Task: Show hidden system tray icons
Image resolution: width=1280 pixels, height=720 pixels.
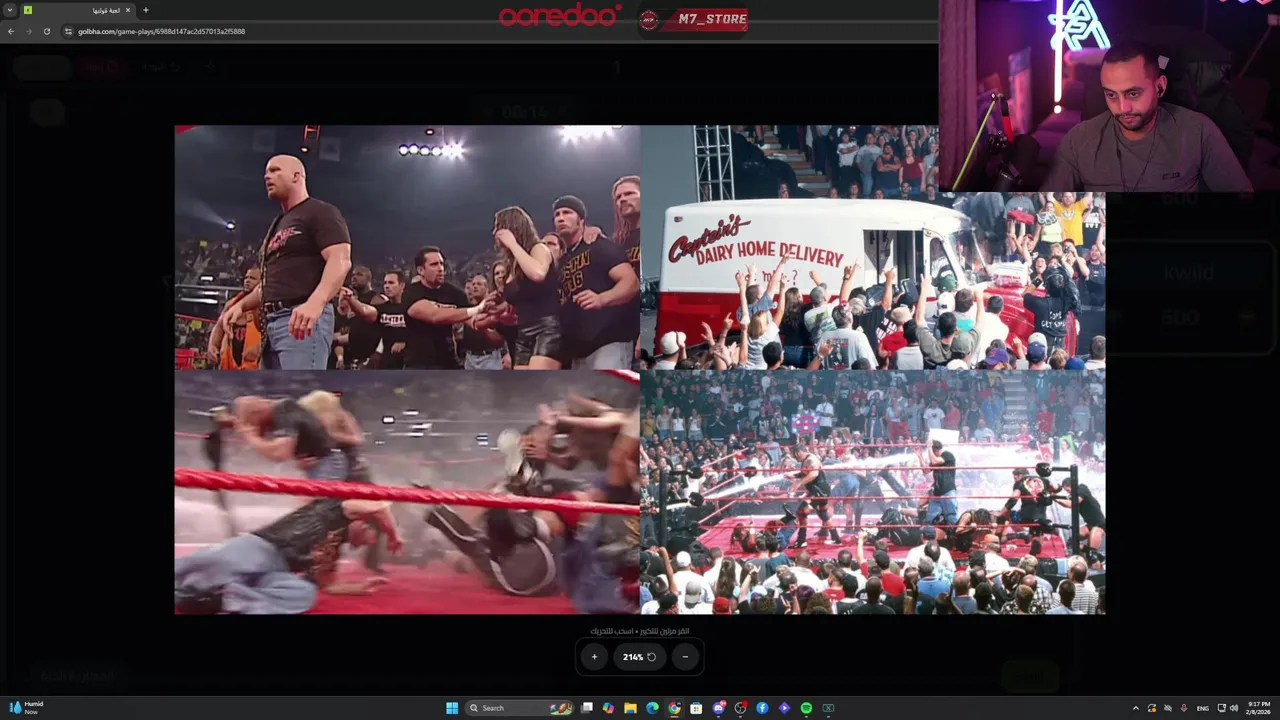Action: coord(1135,708)
